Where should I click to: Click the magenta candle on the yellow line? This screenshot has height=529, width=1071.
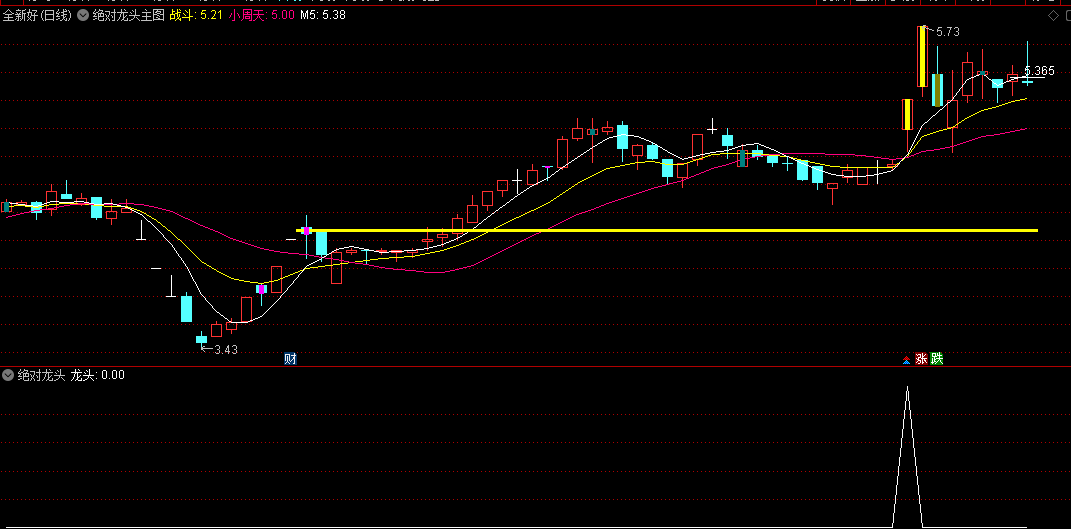point(307,231)
